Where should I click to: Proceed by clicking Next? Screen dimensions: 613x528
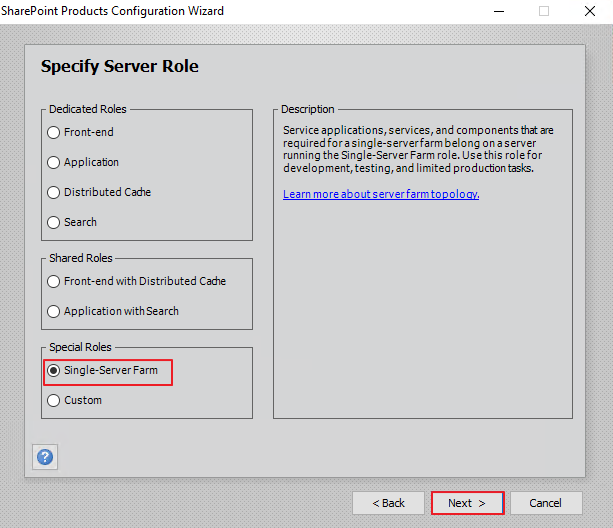coord(468,503)
